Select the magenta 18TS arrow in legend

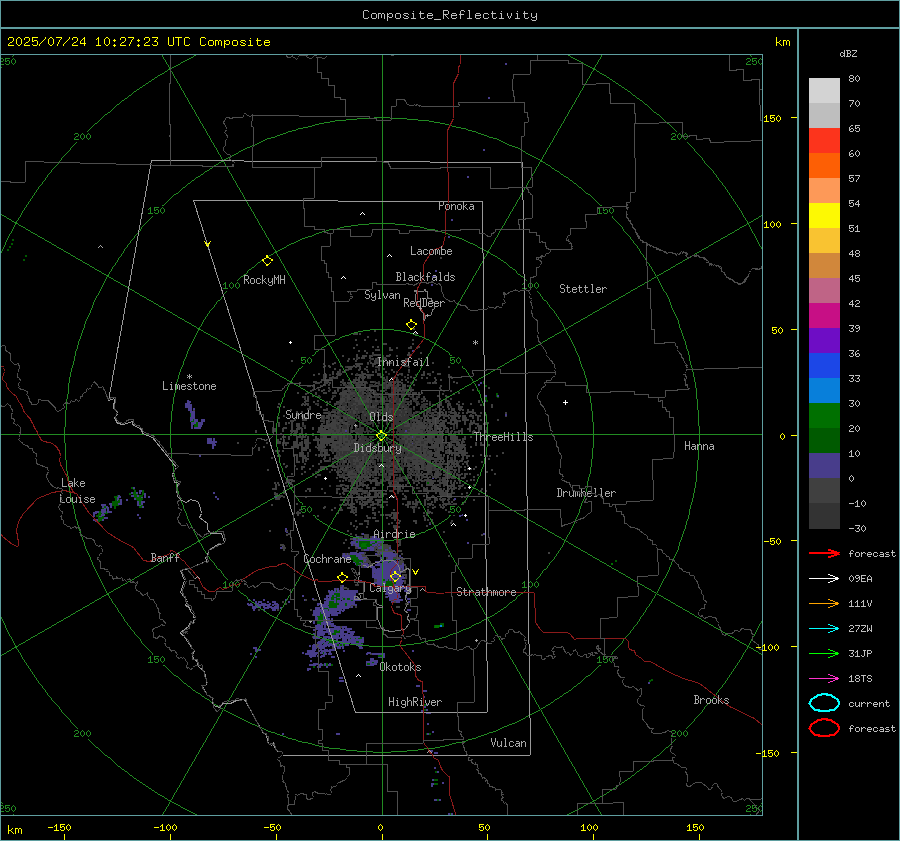[824, 679]
